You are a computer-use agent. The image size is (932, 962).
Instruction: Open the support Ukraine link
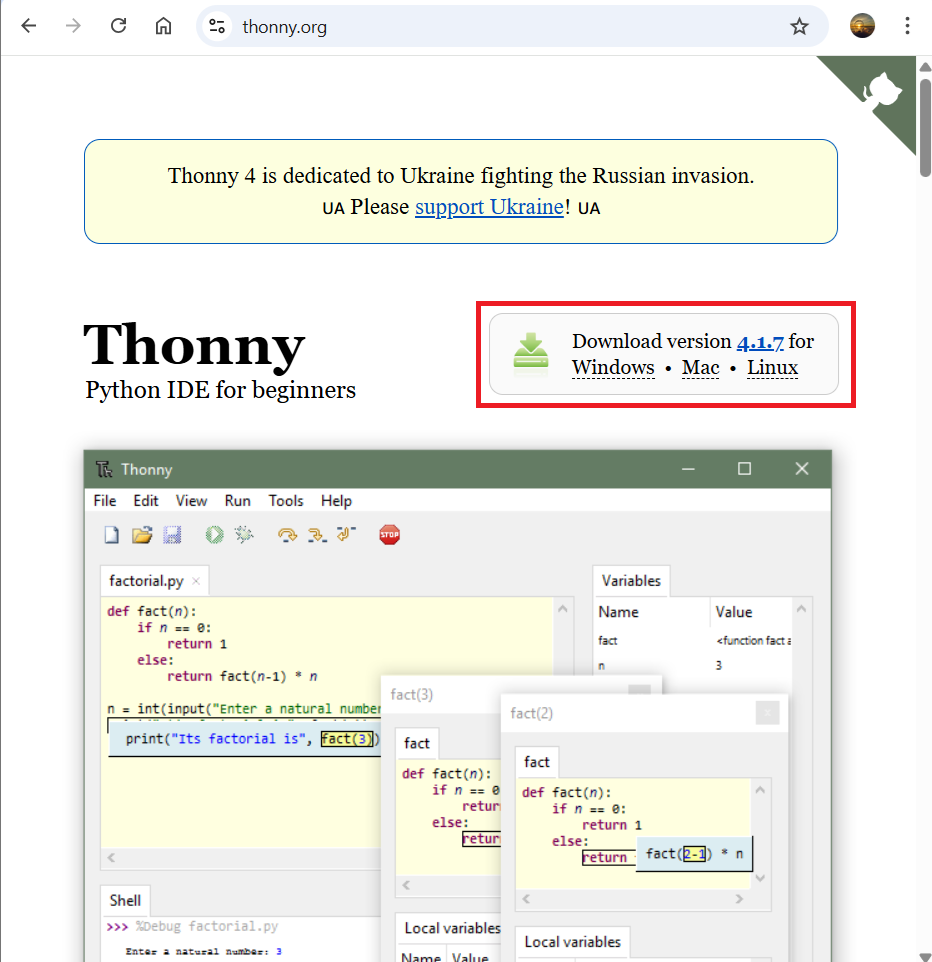(488, 207)
